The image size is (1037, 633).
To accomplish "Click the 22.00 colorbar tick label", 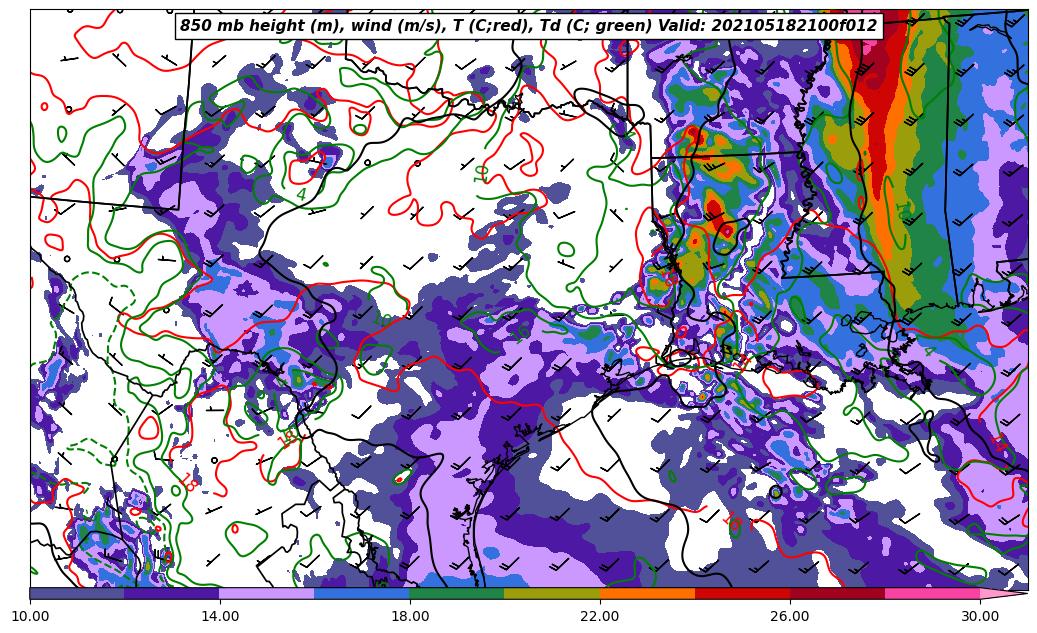I will 600,616.
